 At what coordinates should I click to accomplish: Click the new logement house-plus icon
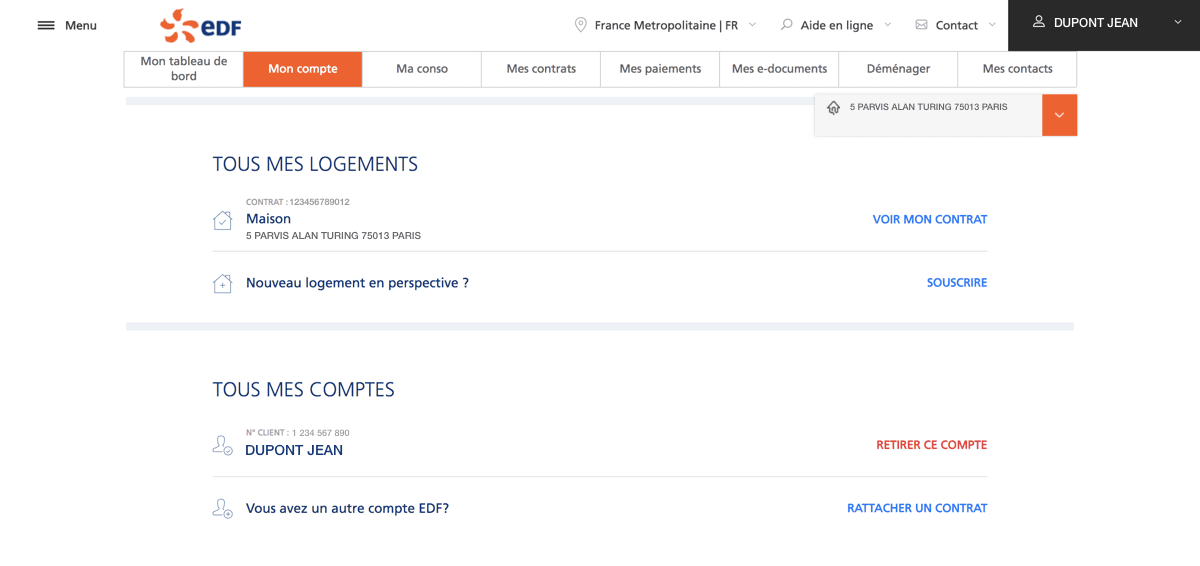pyautogui.click(x=222, y=284)
